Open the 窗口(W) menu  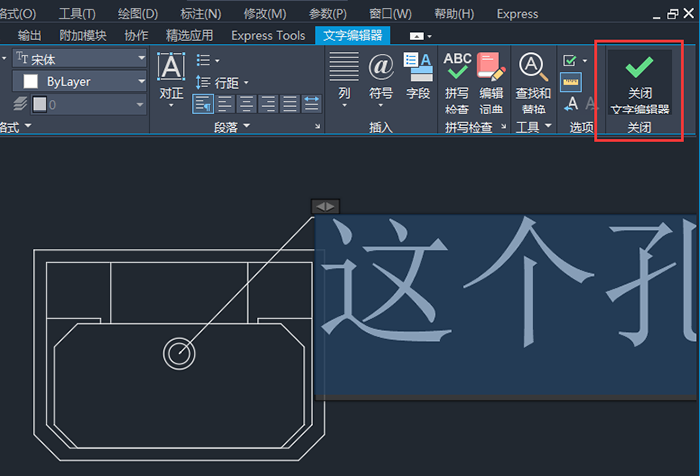tap(390, 14)
